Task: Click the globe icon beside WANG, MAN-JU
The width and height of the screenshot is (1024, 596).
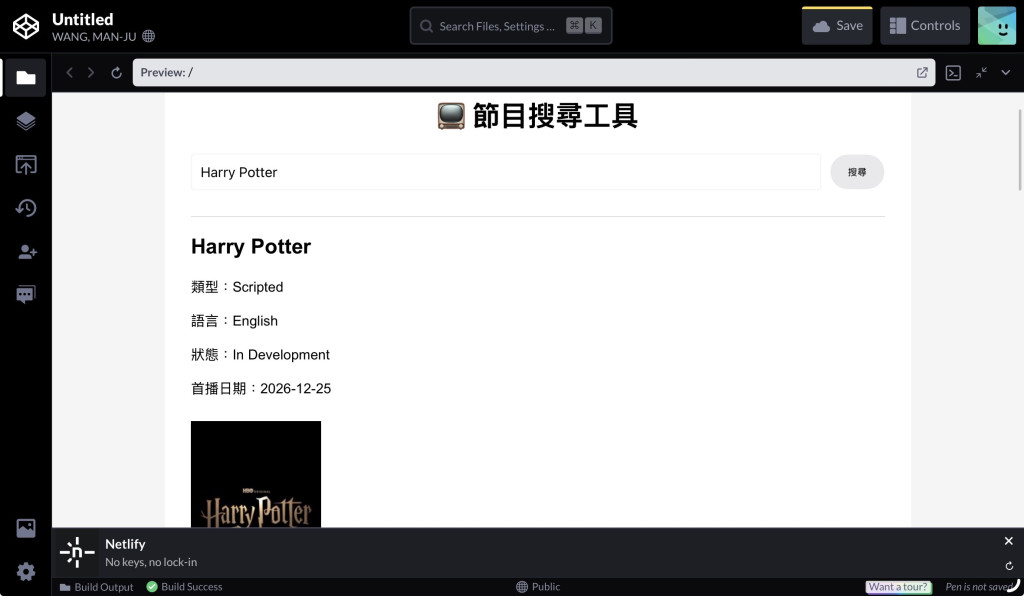Action: point(149,37)
